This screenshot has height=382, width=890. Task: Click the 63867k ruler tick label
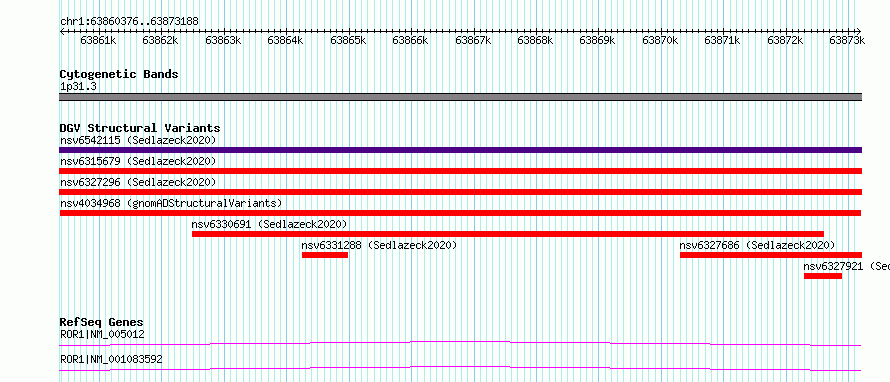[473, 40]
